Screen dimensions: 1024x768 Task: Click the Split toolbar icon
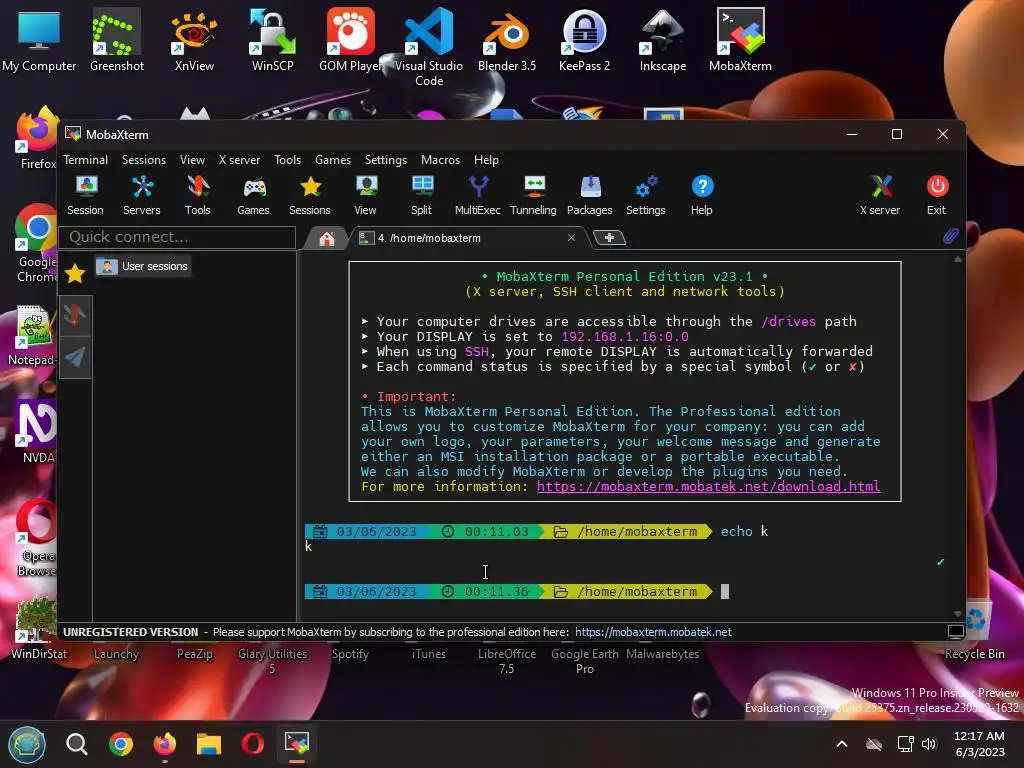[421, 195]
